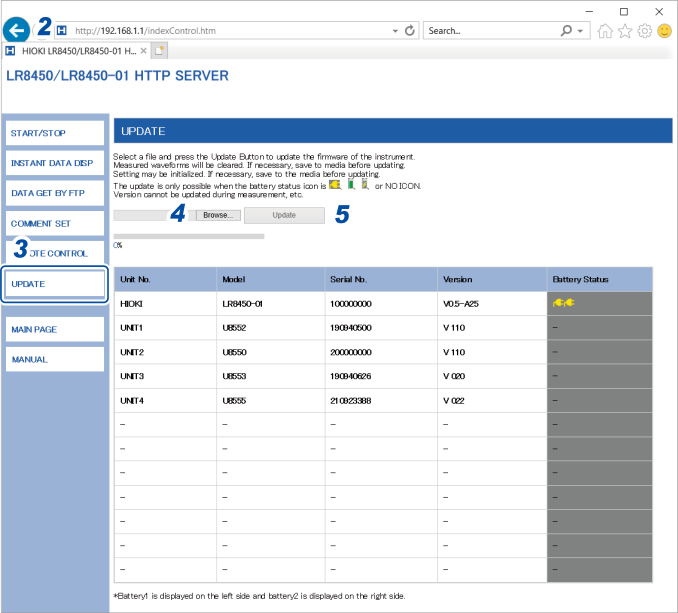Select serial number 190940500
Viewport: 678px width, 613px height.
click(381, 328)
